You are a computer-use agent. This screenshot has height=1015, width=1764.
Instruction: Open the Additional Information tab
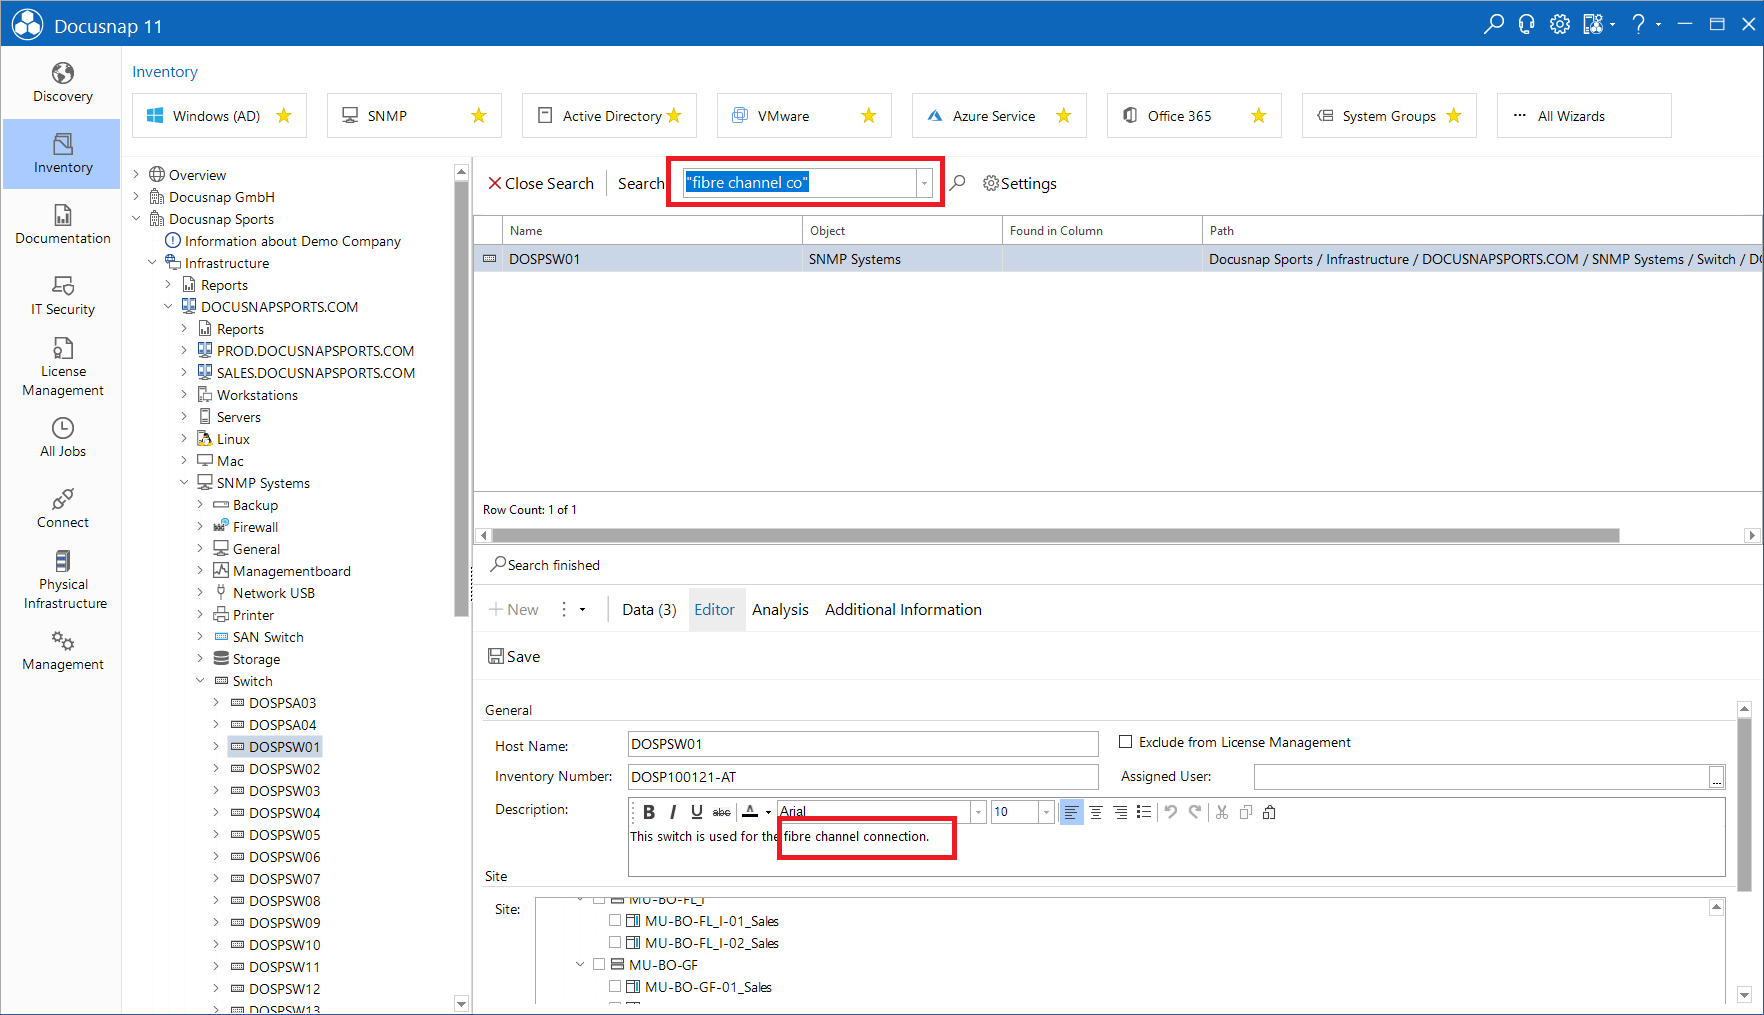903,610
